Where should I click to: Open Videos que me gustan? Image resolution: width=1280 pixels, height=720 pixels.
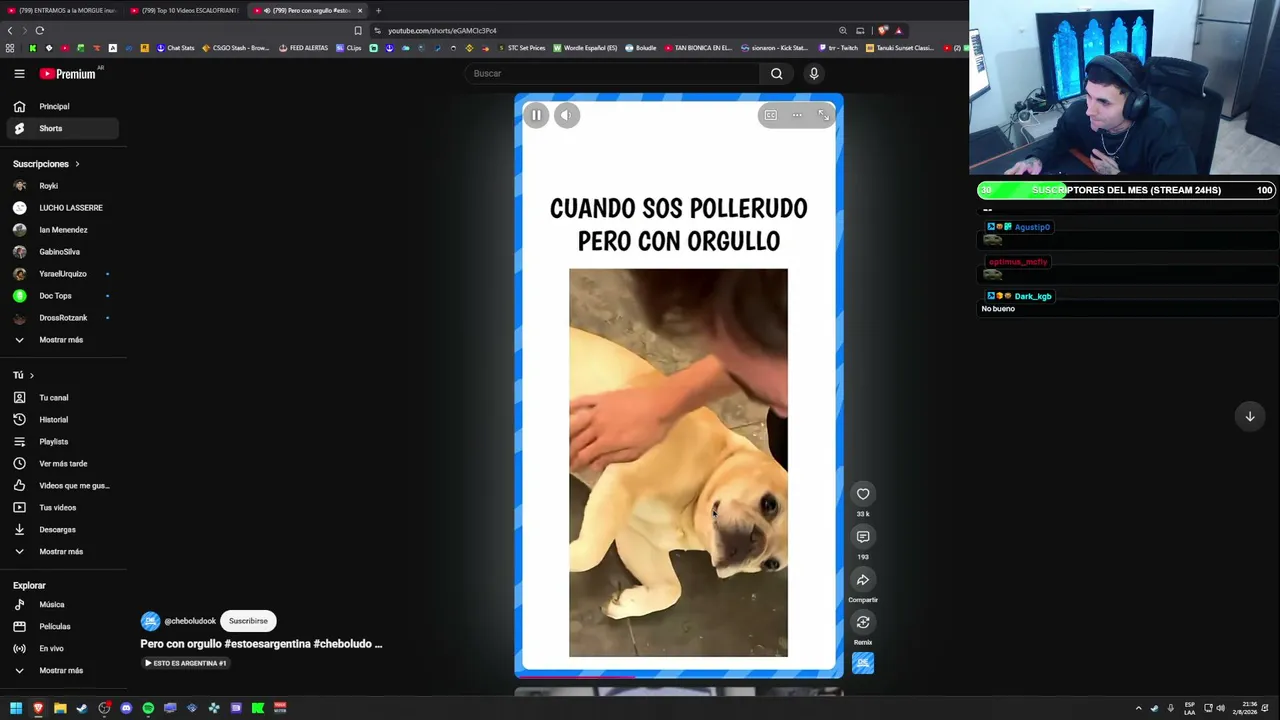point(62,486)
